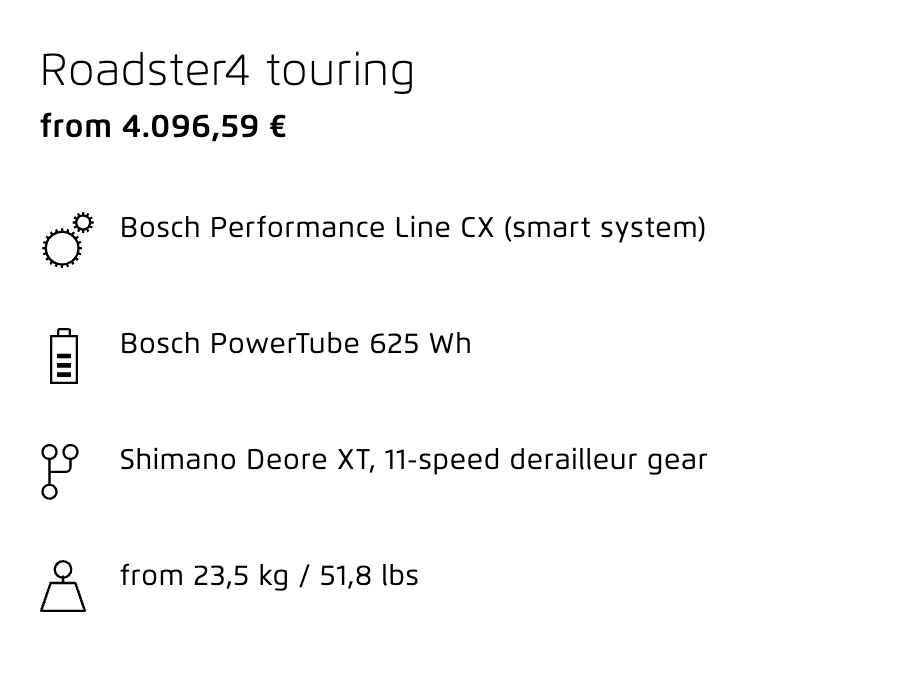Click the from 23,5 kg weight text
Screen dimensions: 898x694
pos(204,575)
